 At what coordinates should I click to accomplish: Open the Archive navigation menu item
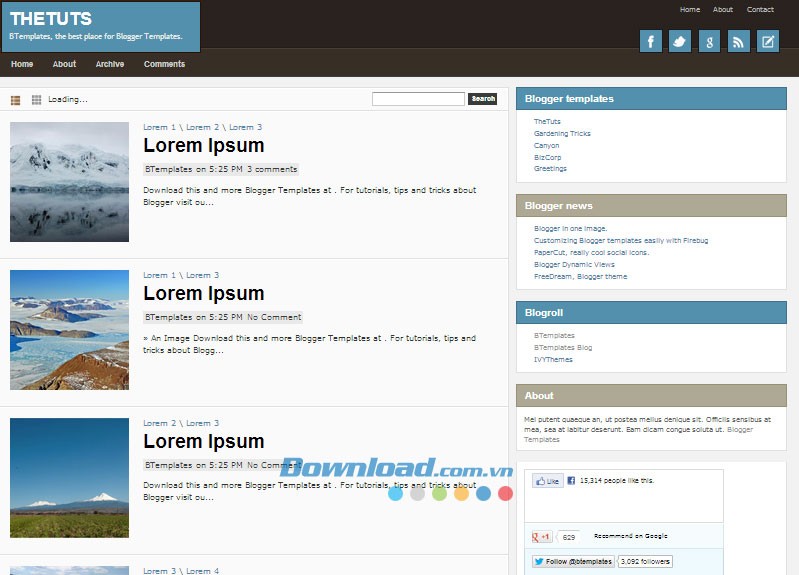coord(110,64)
